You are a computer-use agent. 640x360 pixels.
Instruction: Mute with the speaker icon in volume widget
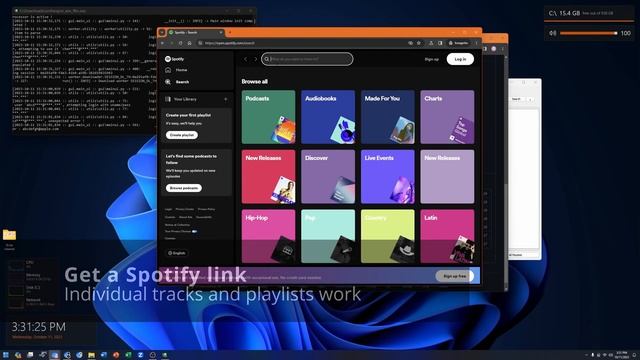click(x=552, y=33)
